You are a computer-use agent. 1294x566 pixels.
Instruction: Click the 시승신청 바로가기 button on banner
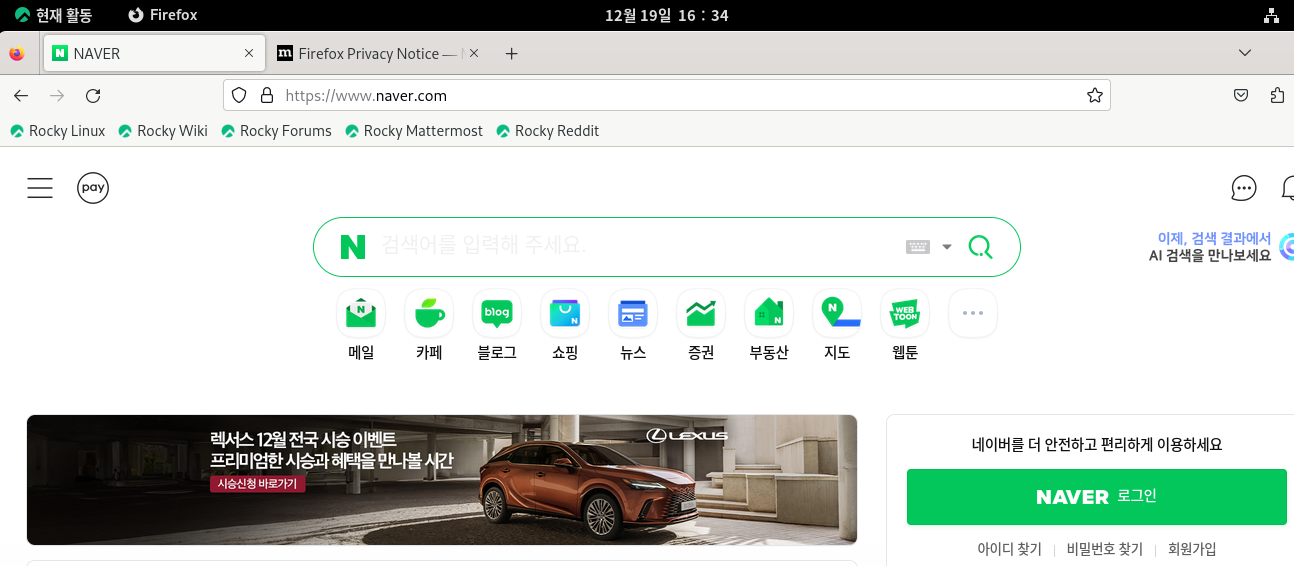[258, 484]
